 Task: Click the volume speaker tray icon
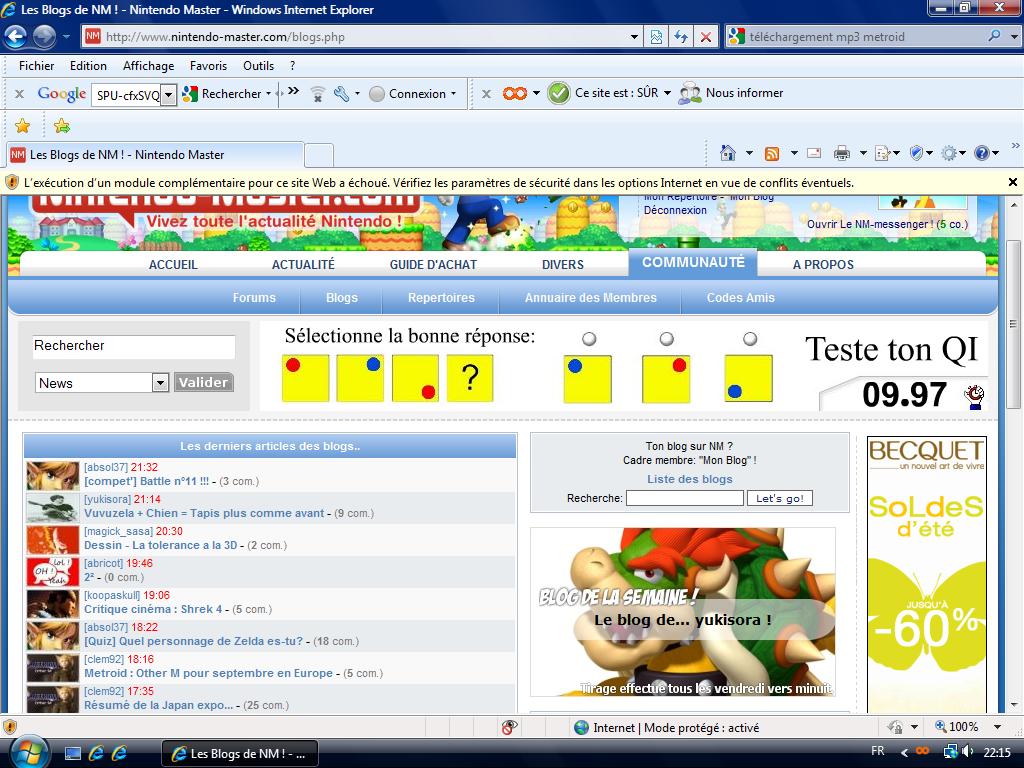click(x=967, y=752)
